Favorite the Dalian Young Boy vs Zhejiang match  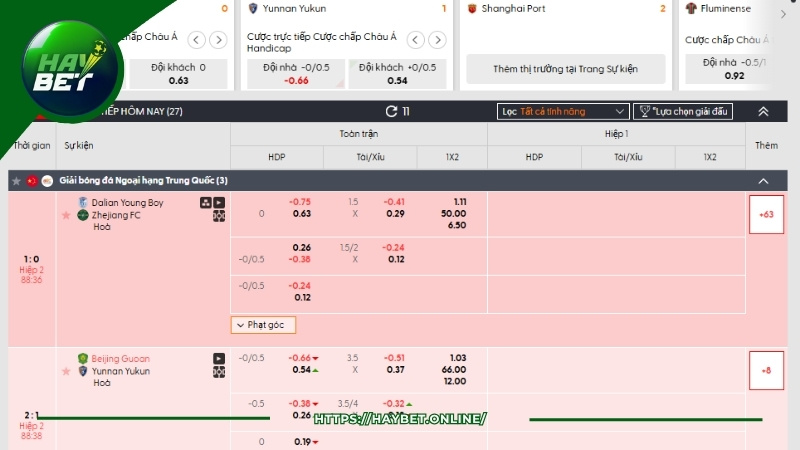coord(66,215)
